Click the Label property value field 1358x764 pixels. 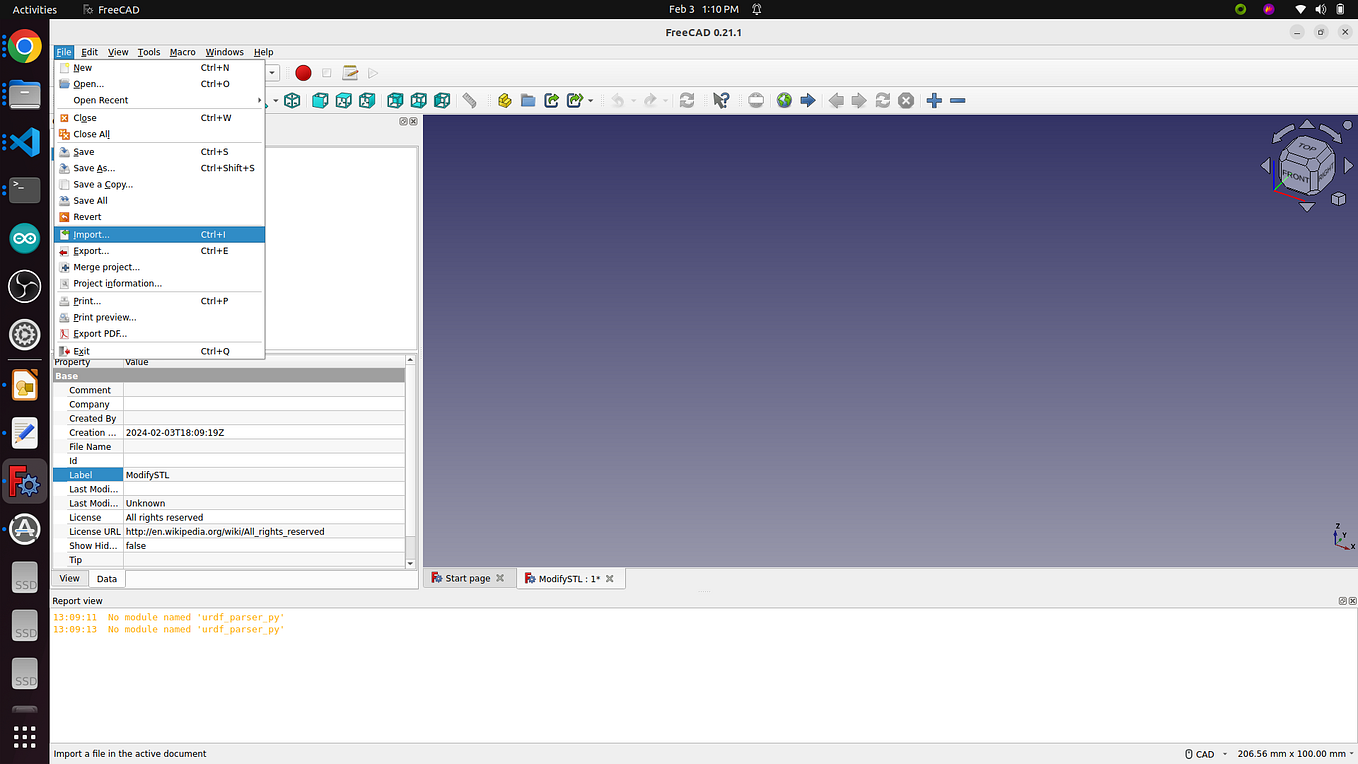click(x=264, y=475)
